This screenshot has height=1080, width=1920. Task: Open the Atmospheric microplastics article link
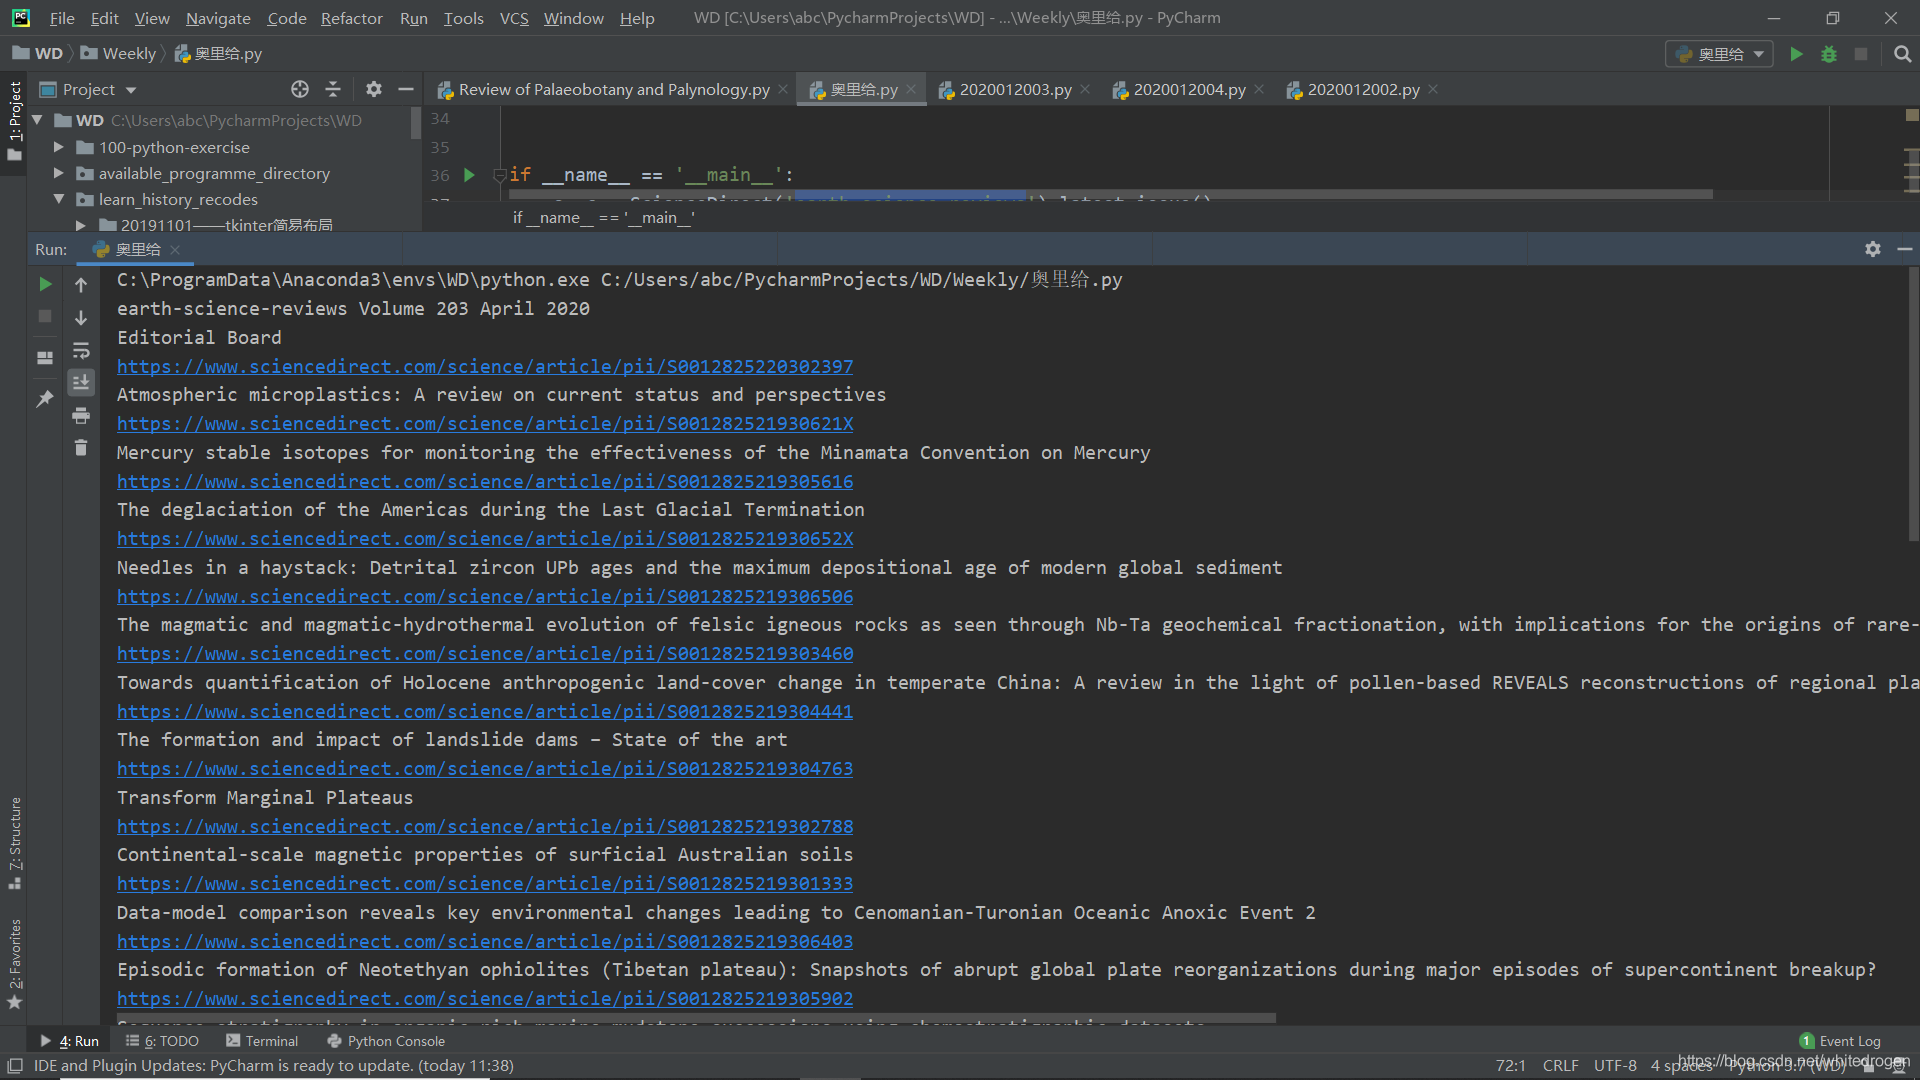coord(485,424)
